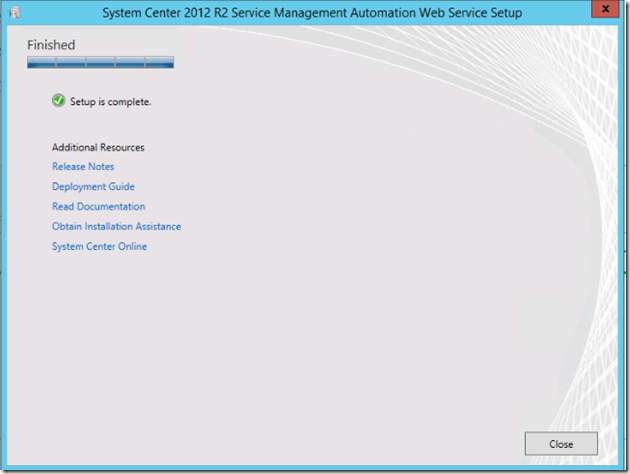This screenshot has height=474, width=630.
Task: Click the window title bar text
Action: coord(312,12)
